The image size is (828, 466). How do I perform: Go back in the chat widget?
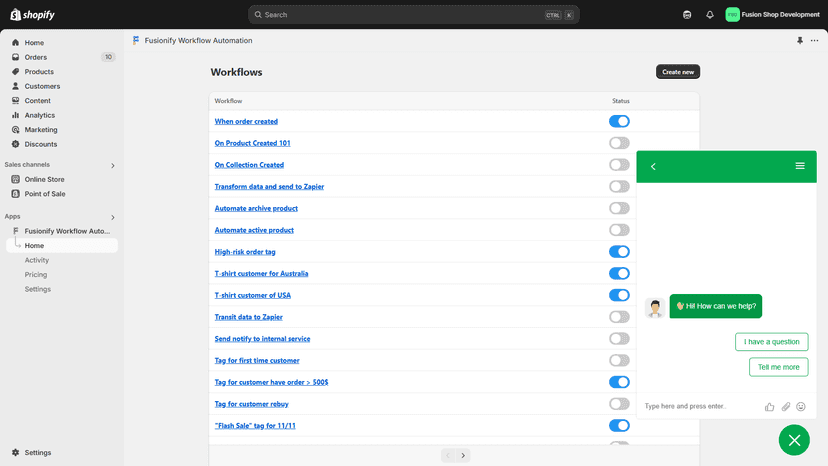point(653,166)
